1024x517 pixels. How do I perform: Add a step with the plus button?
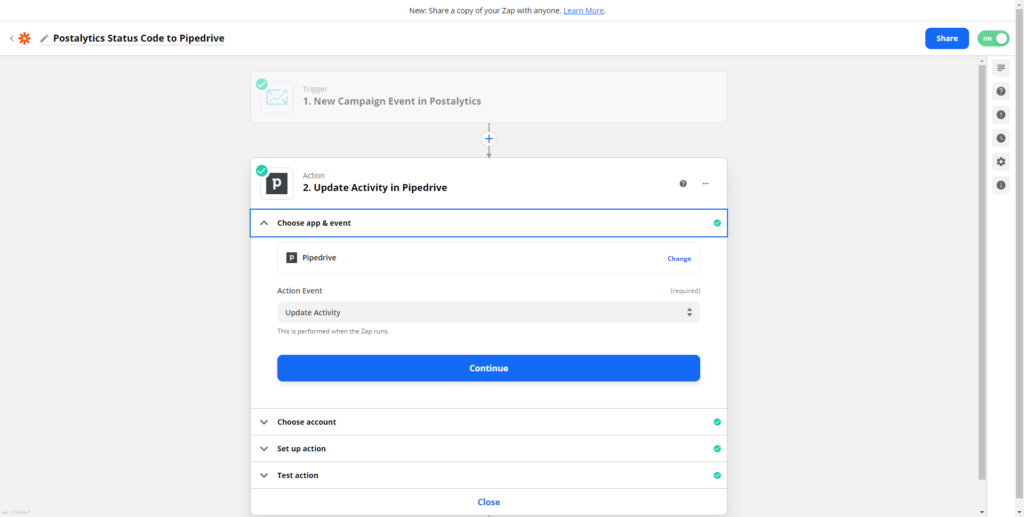pos(488,138)
